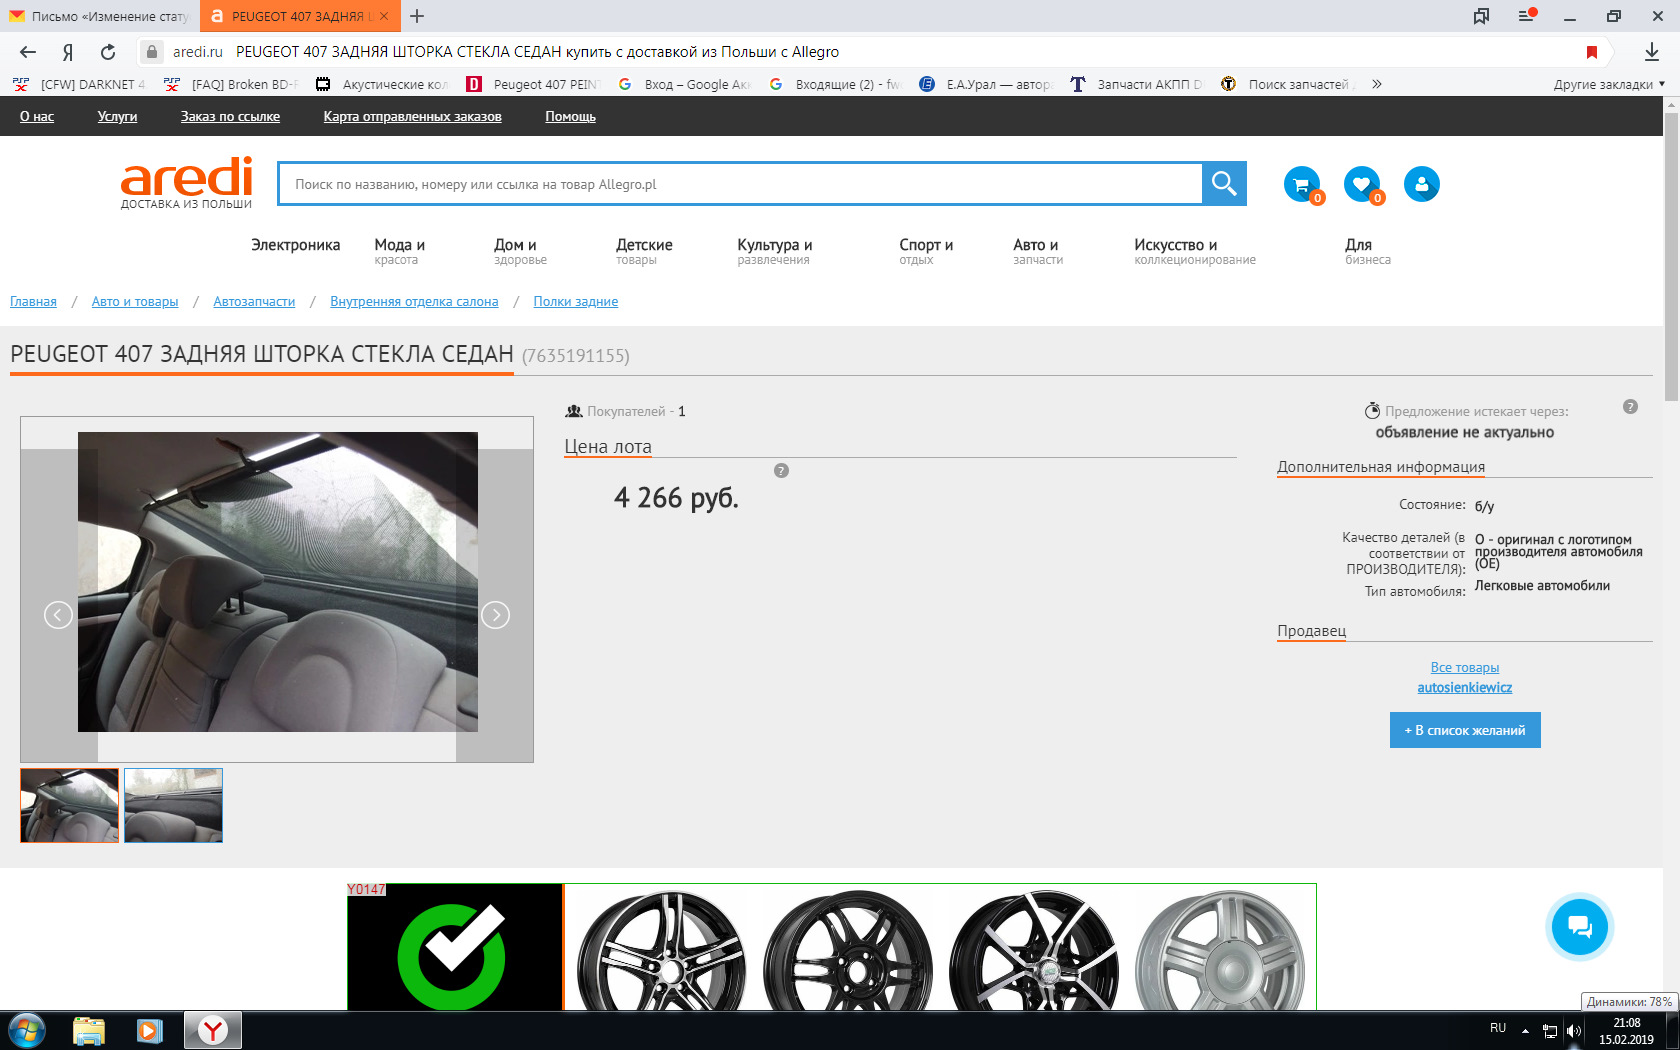
Task: Select first product thumbnail
Action: pos(70,805)
